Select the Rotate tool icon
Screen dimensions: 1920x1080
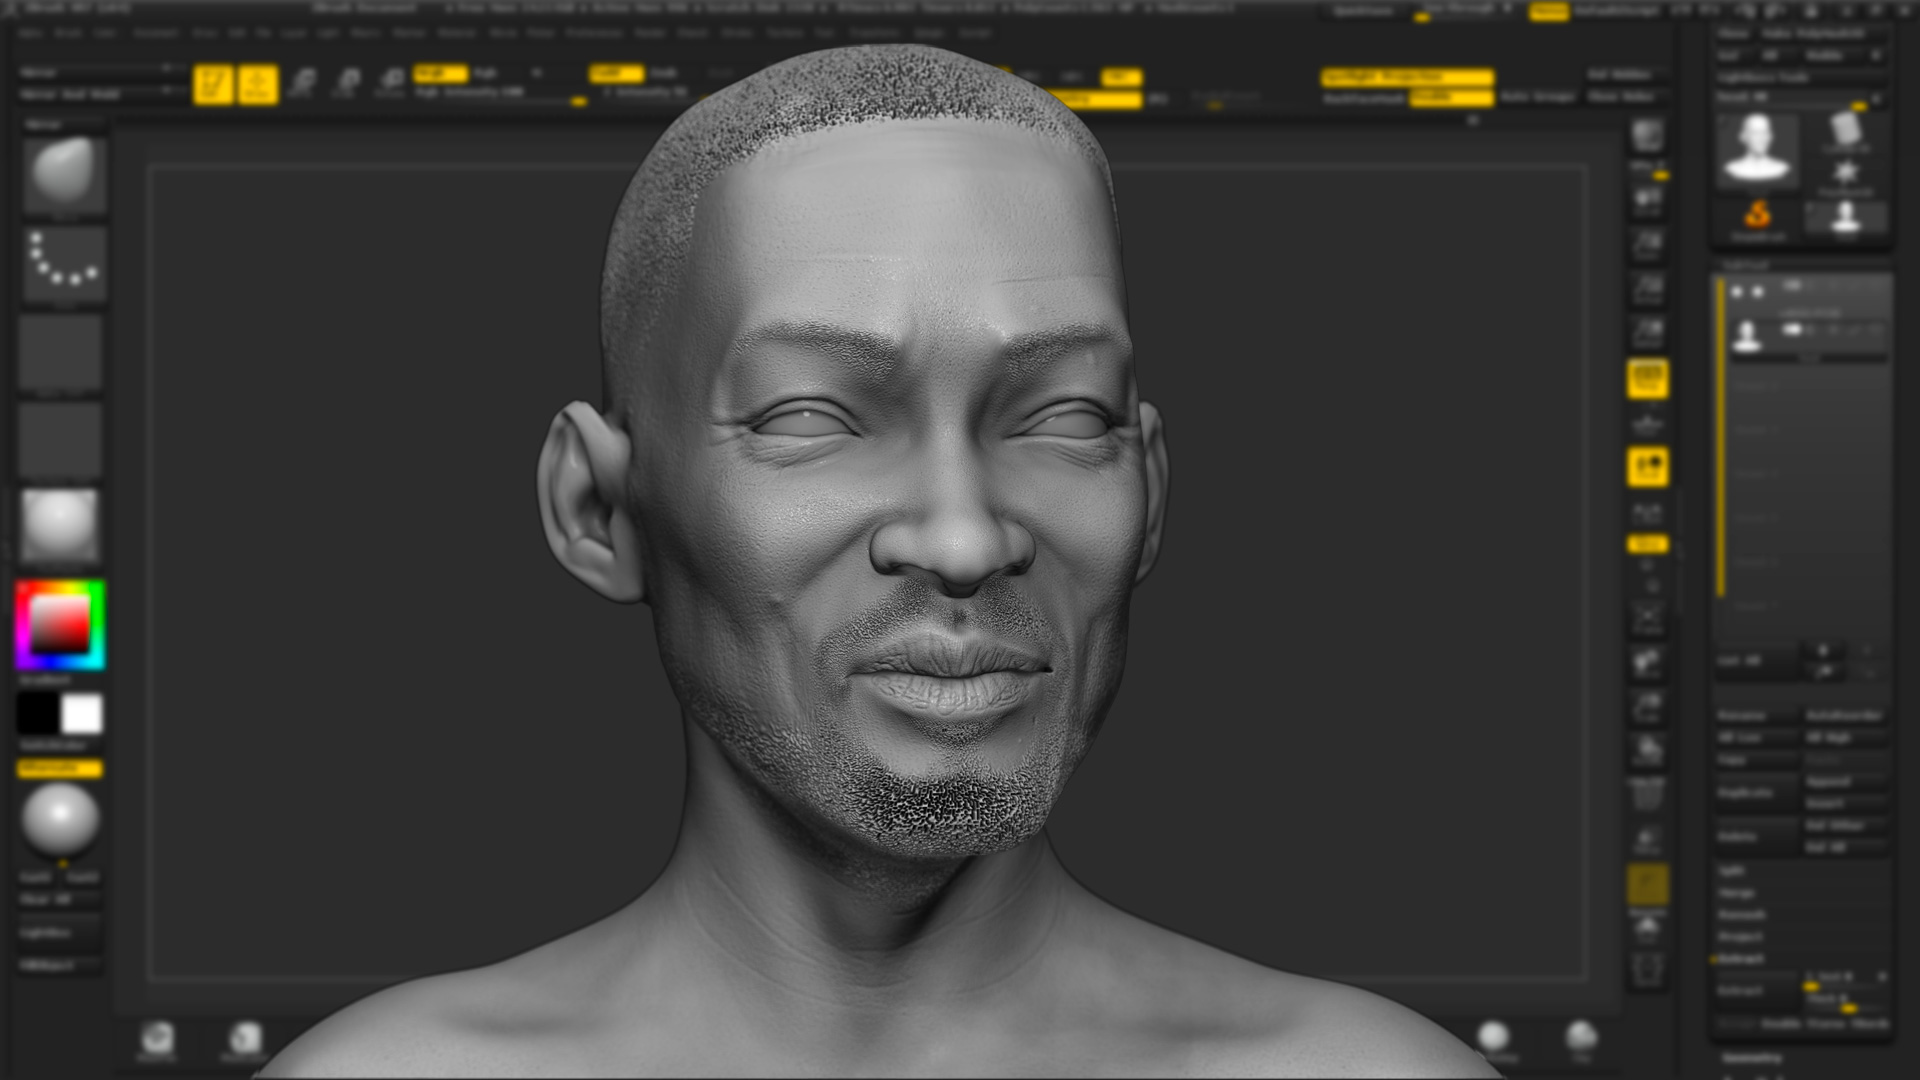coord(391,83)
